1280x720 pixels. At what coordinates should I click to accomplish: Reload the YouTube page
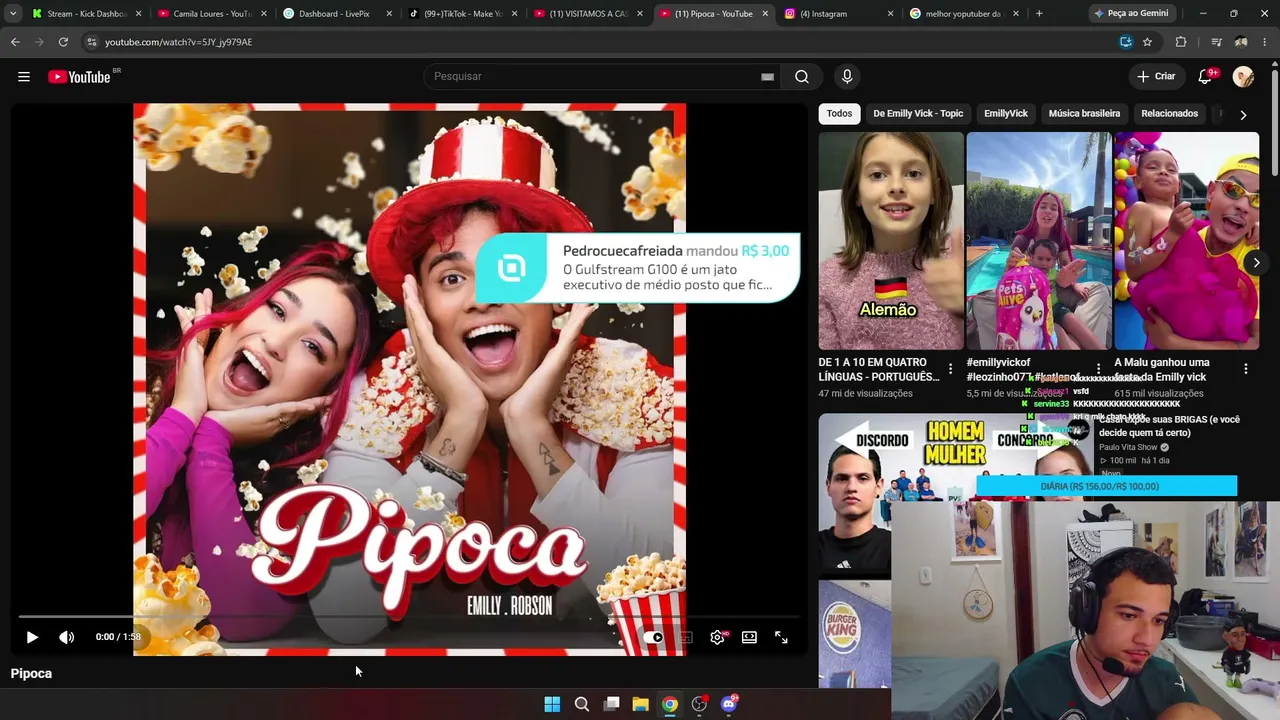click(x=63, y=42)
